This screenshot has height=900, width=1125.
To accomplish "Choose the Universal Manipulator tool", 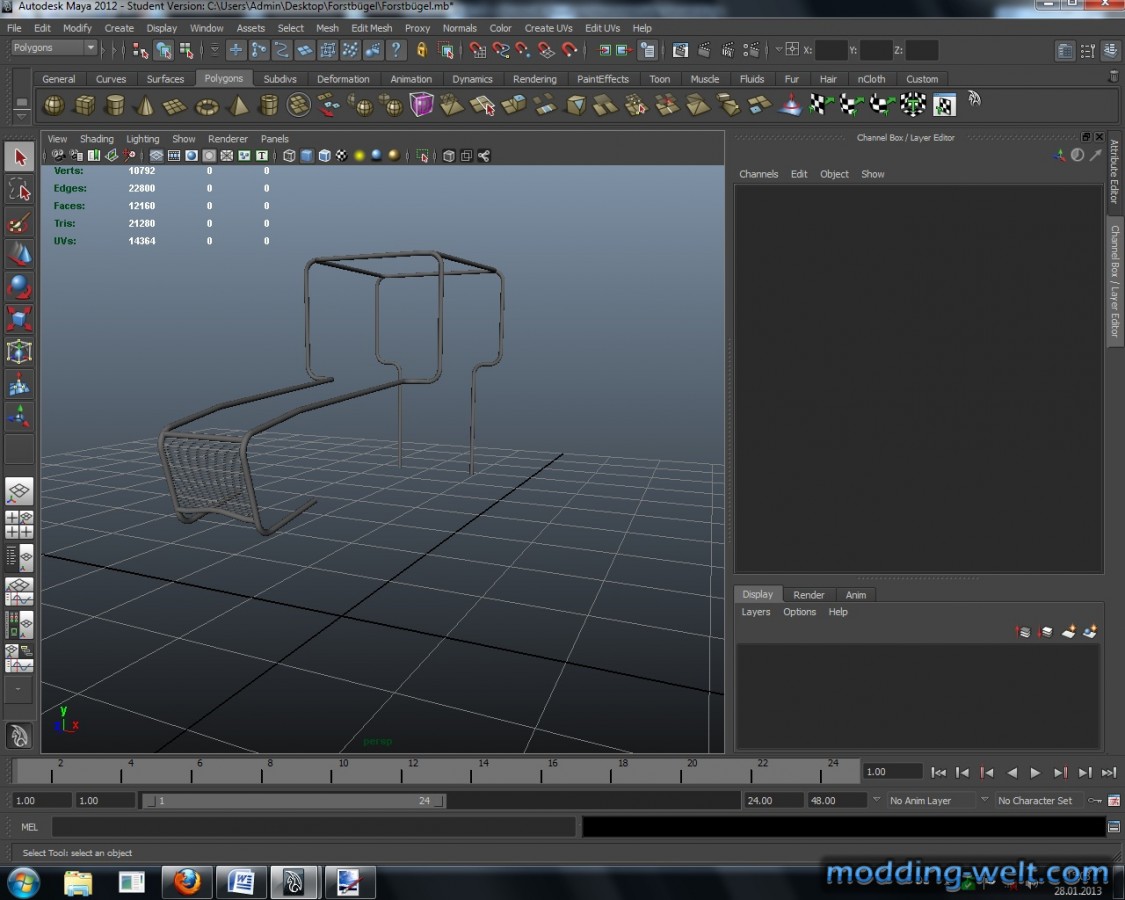I will pyautogui.click(x=19, y=352).
